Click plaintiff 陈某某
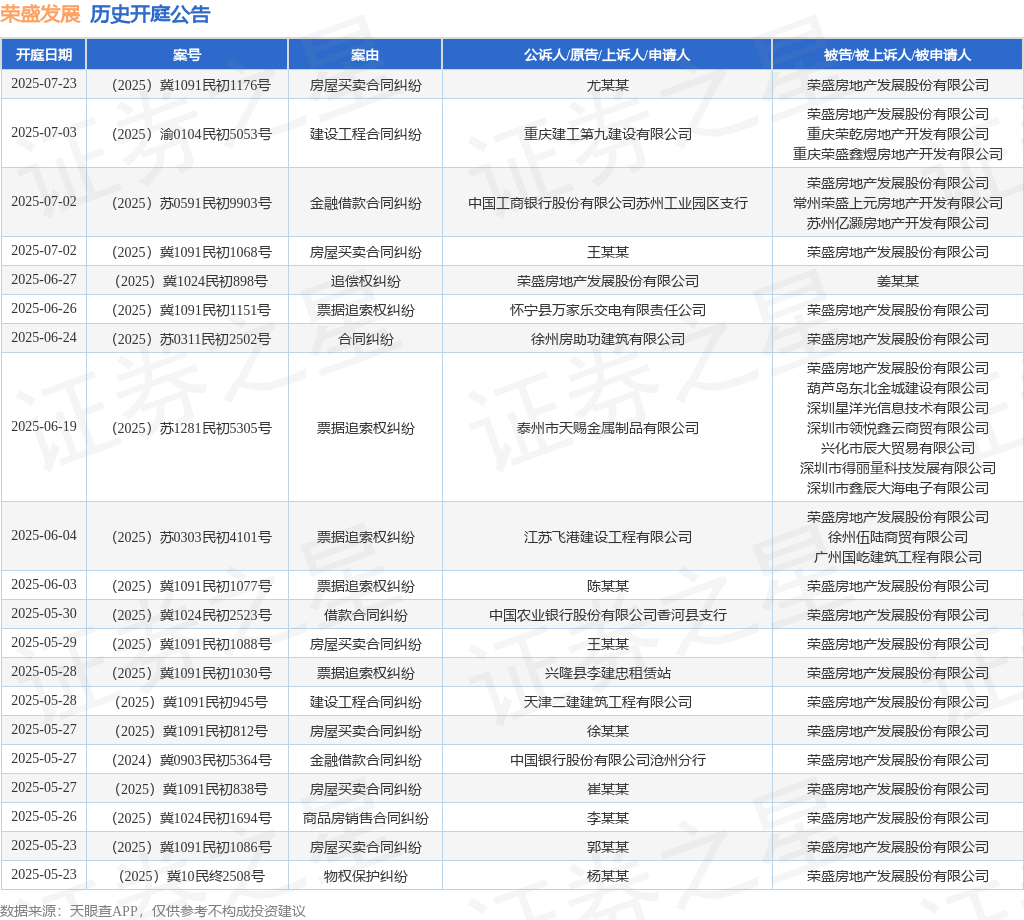The image size is (1024, 920). [607, 586]
